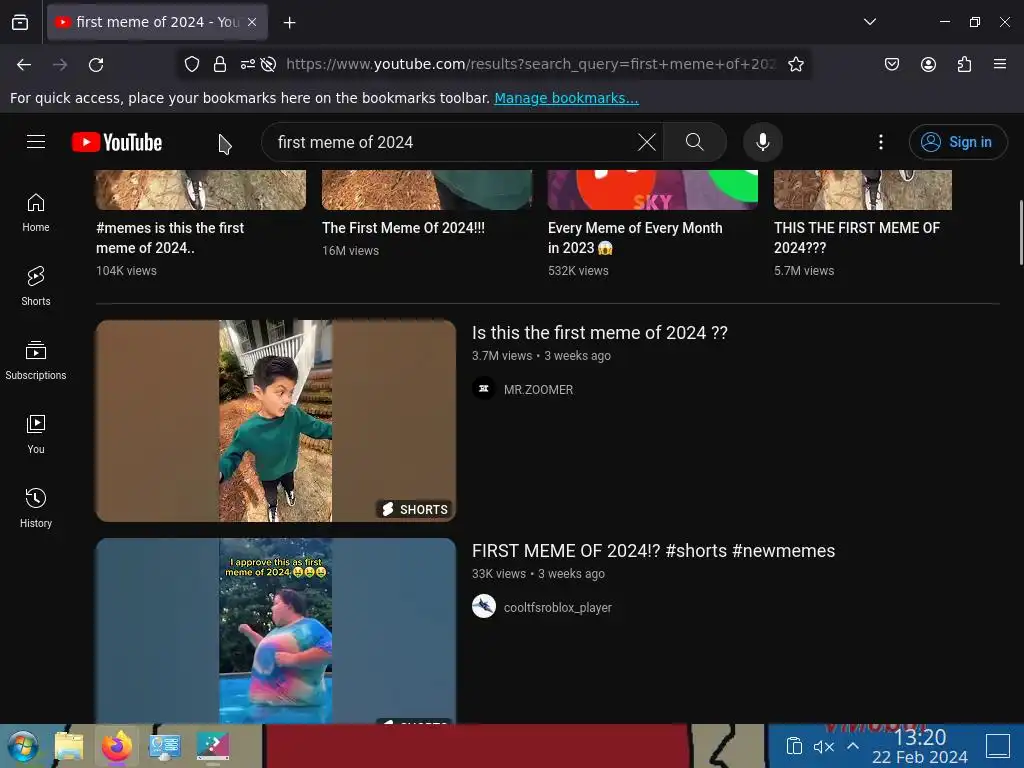The height and width of the screenshot is (768, 1024).
Task: Start voice search with the microphone icon
Action: [x=763, y=142]
